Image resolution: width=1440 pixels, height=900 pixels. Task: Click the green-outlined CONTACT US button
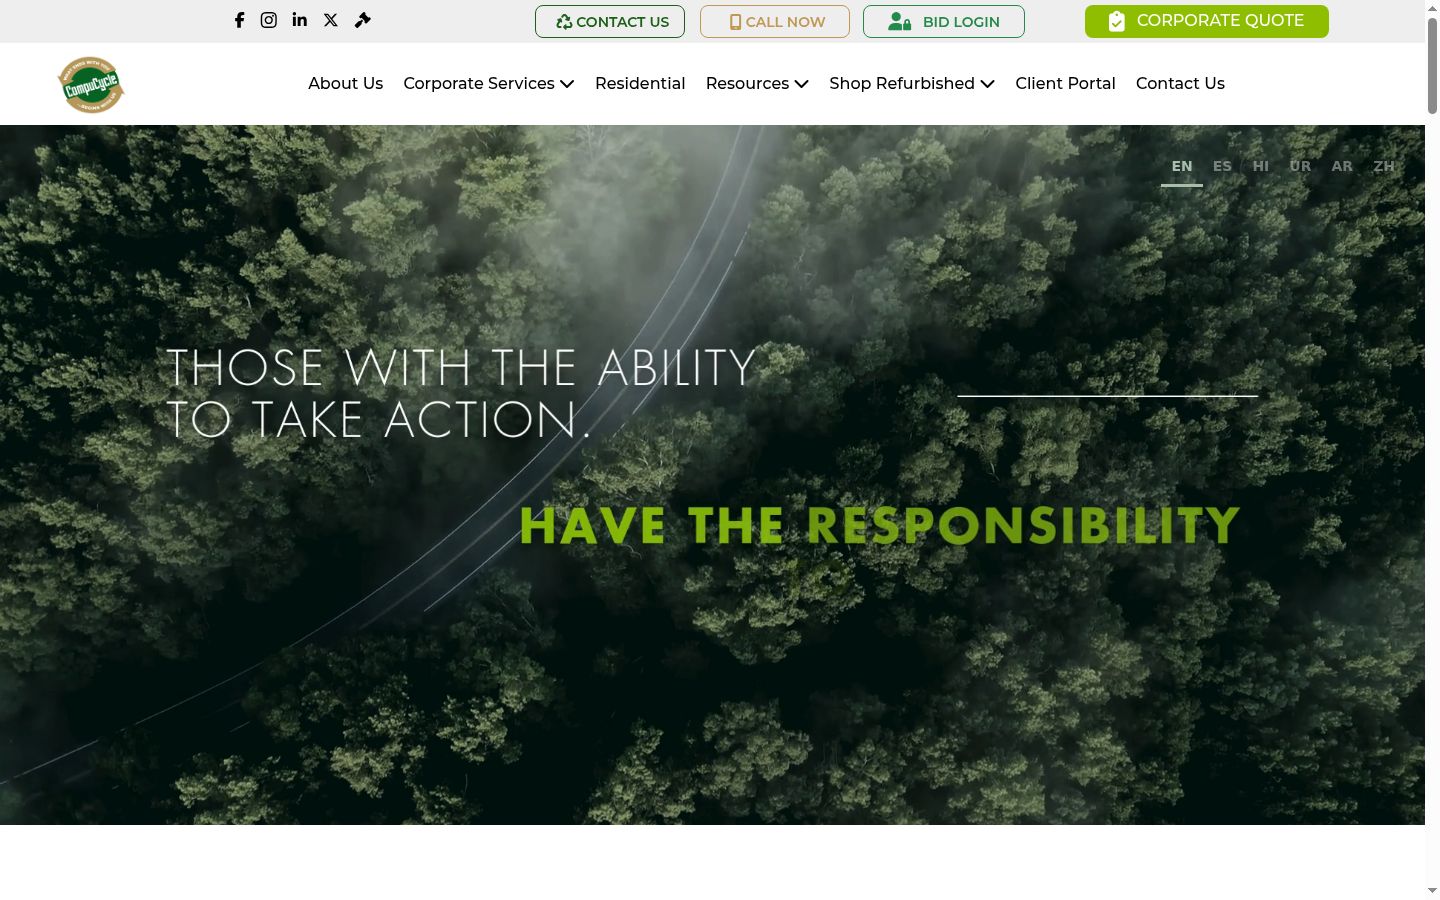pyautogui.click(x=610, y=21)
